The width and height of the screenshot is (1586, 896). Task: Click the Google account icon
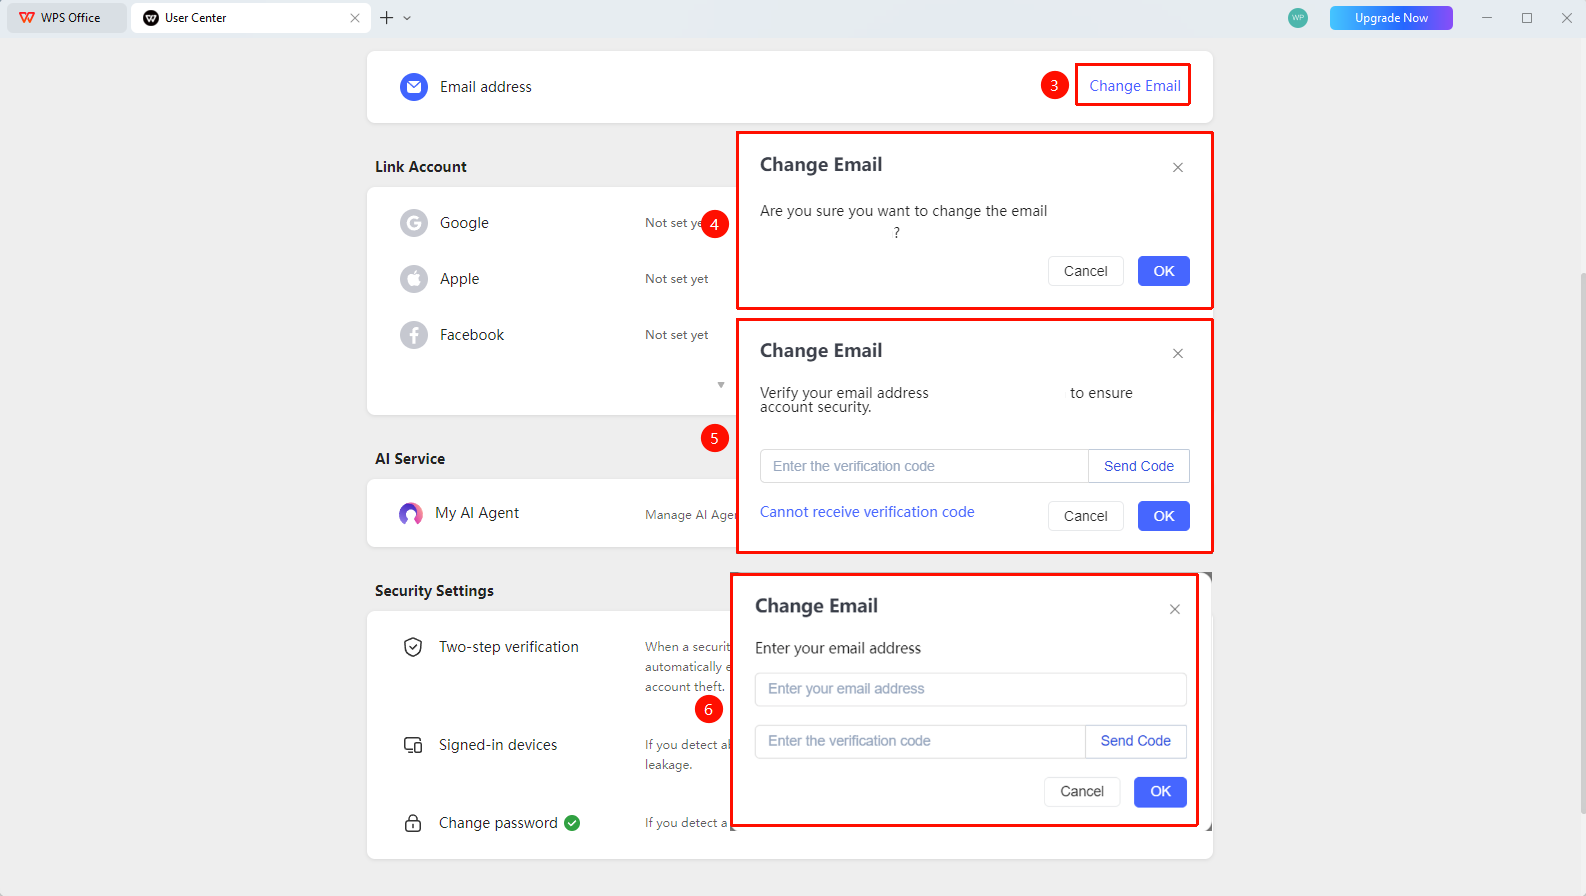[x=414, y=223]
